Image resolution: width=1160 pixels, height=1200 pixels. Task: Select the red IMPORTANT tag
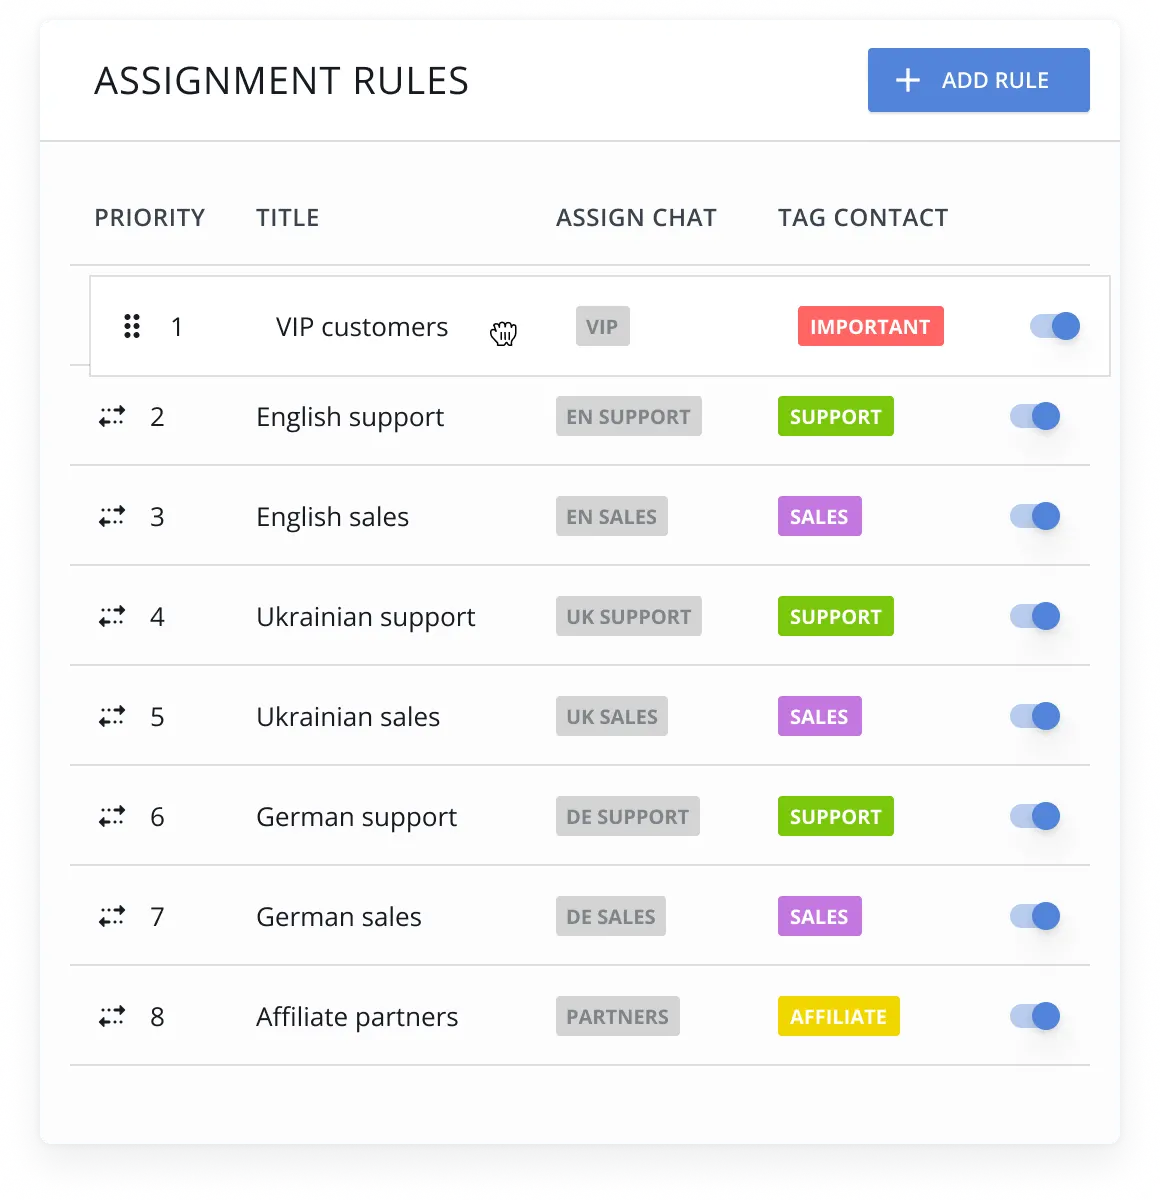point(870,326)
